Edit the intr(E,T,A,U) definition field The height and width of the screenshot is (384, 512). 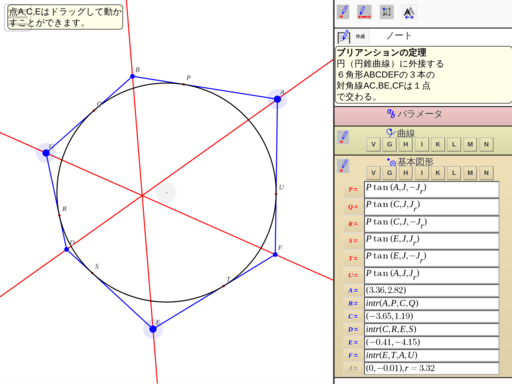pos(432,355)
